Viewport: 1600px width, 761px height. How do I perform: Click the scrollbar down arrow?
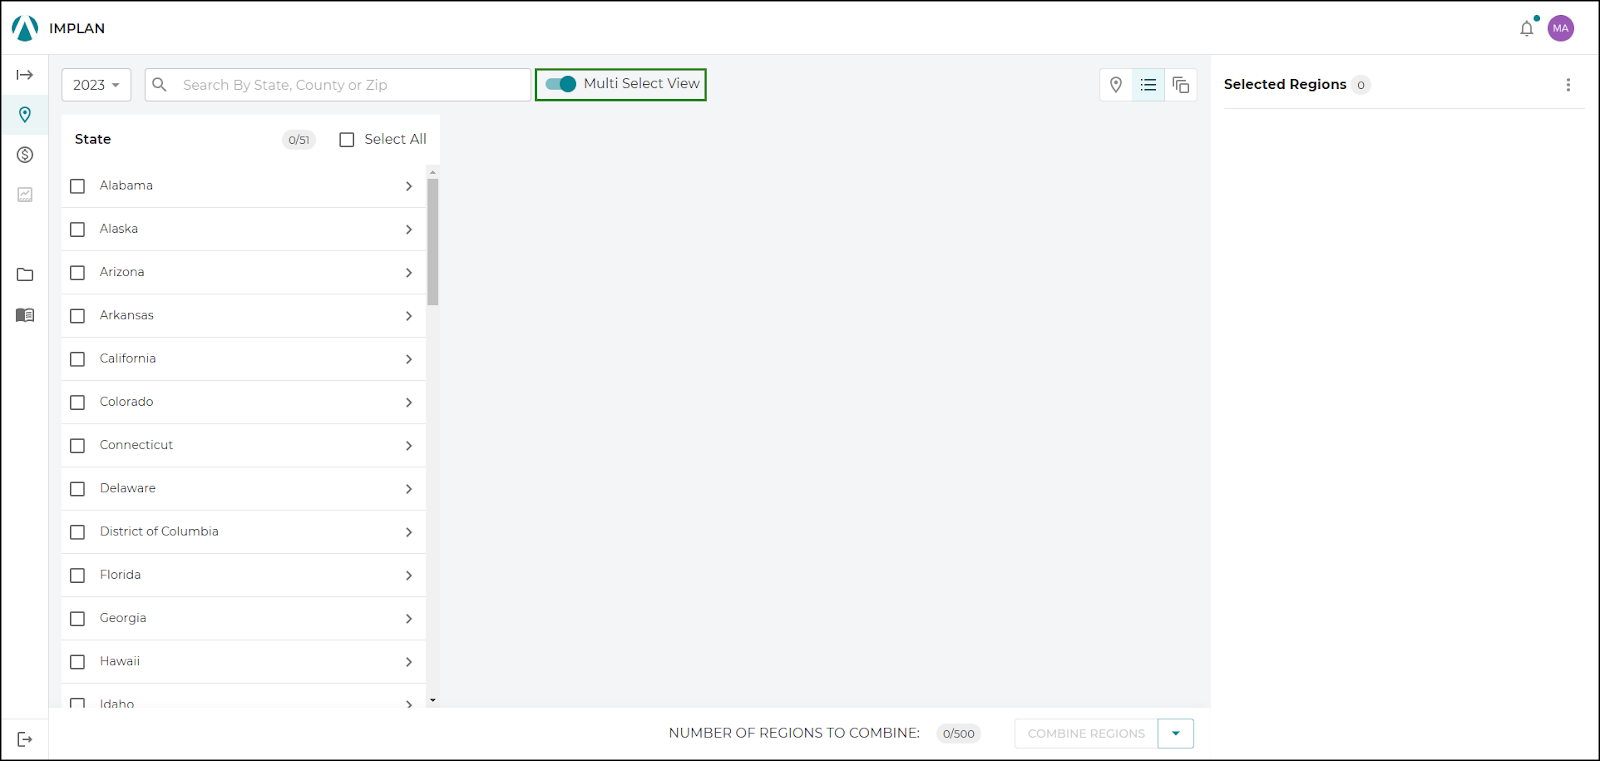[433, 700]
